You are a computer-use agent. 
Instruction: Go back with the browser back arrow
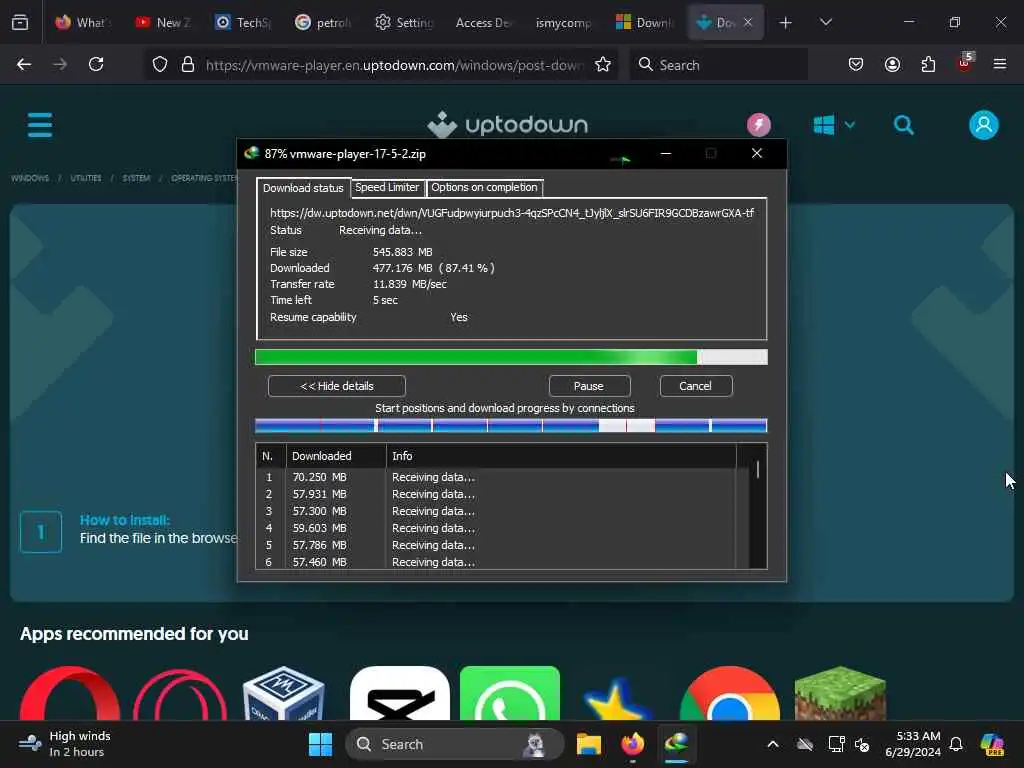pos(24,64)
